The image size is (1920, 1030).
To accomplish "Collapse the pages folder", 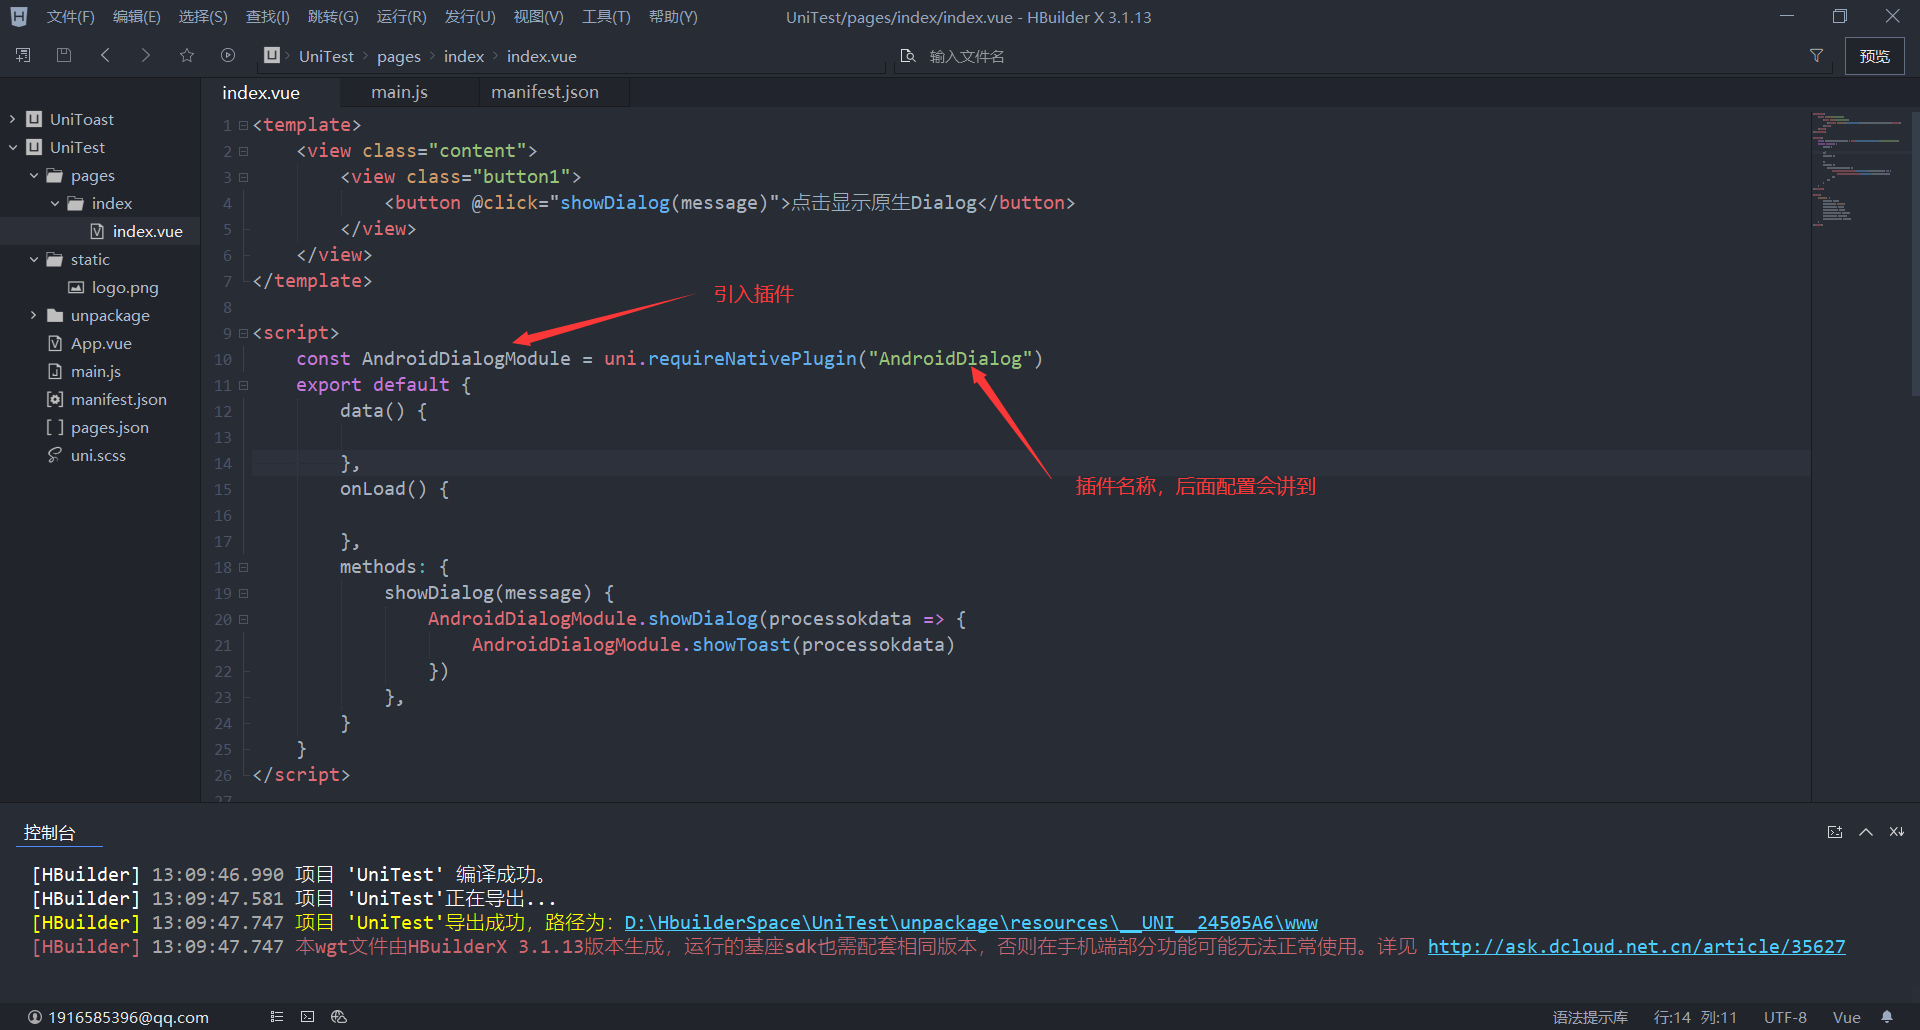I will (x=33, y=175).
